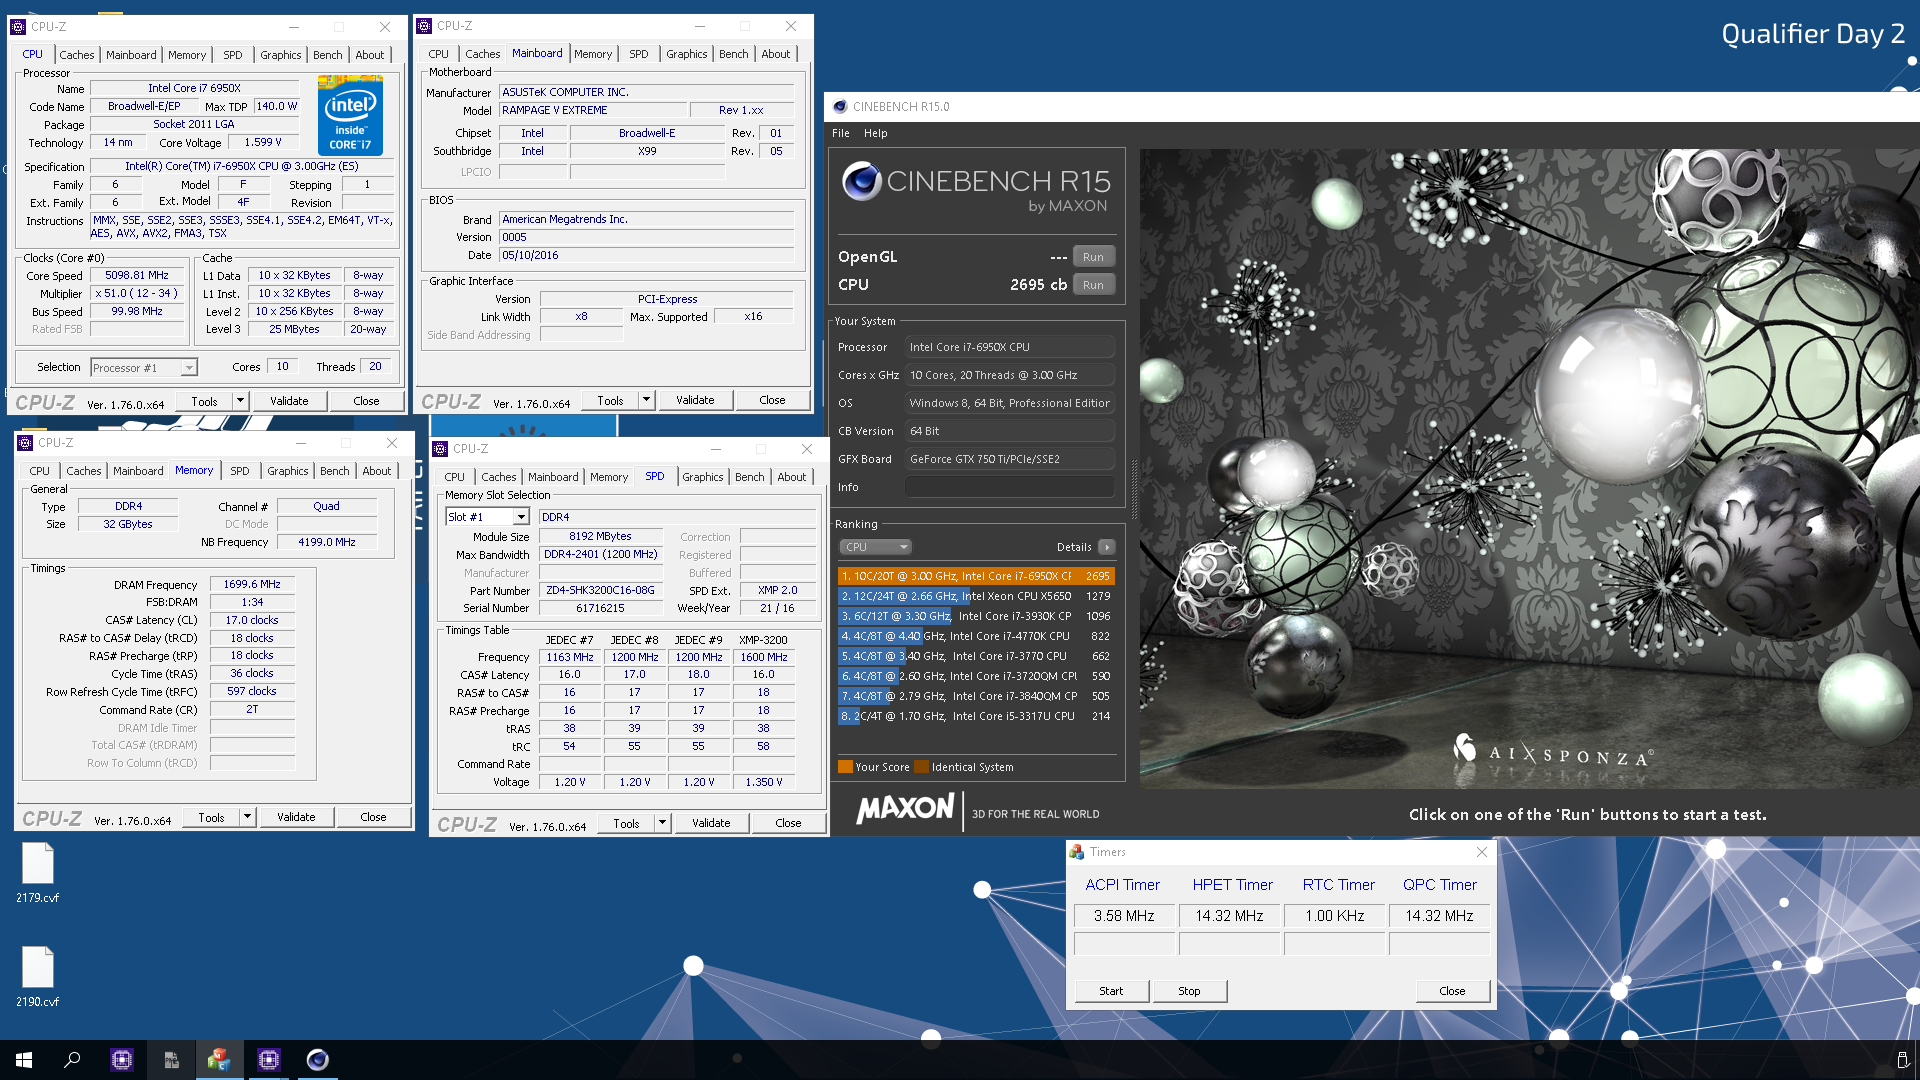Image resolution: width=1920 pixels, height=1080 pixels.
Task: Click Cinebench sphere logo
Action: pyautogui.click(x=861, y=181)
